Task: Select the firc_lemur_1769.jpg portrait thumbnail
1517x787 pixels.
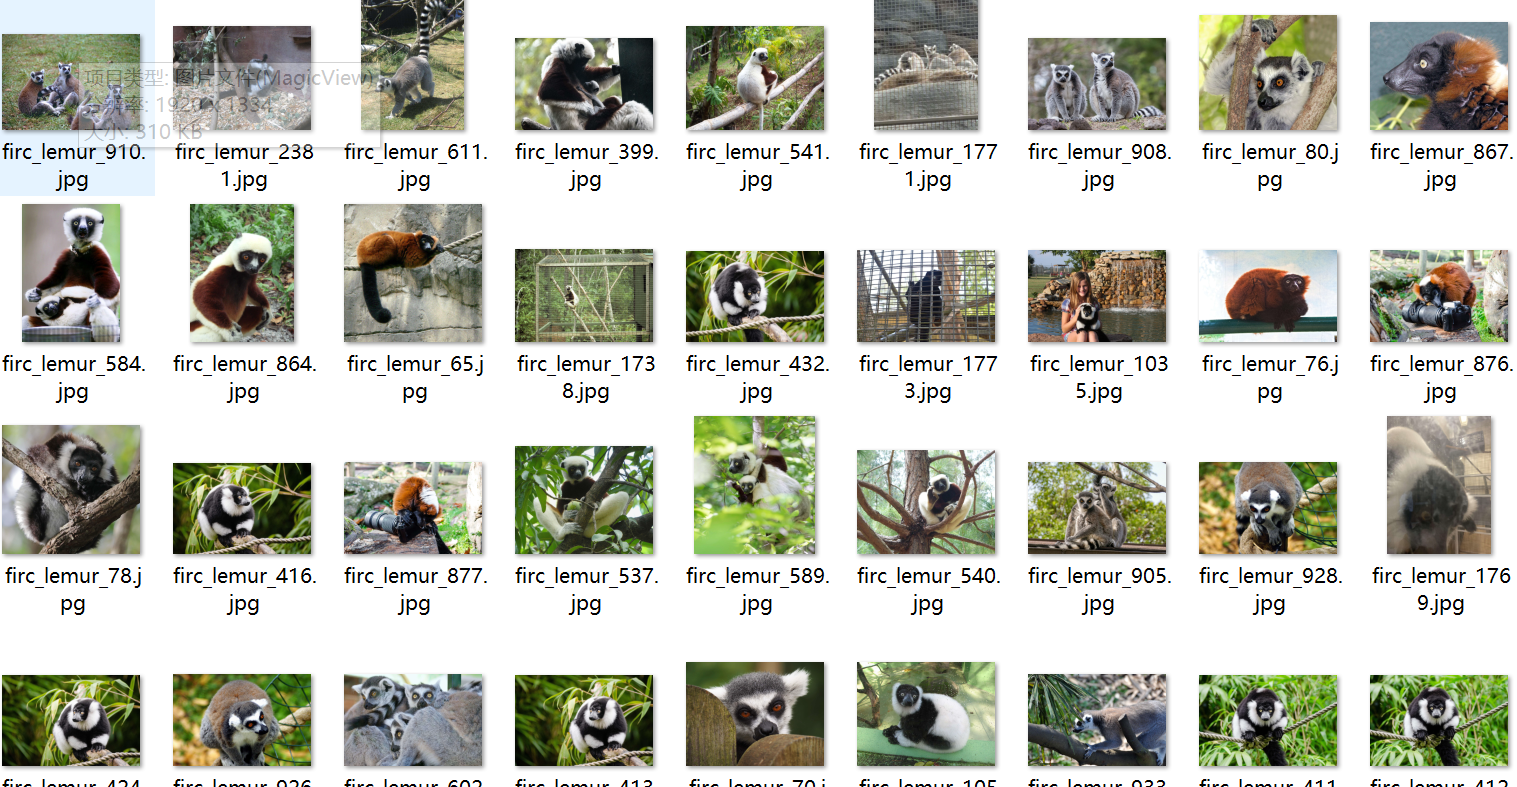Action: pyautogui.click(x=1439, y=485)
